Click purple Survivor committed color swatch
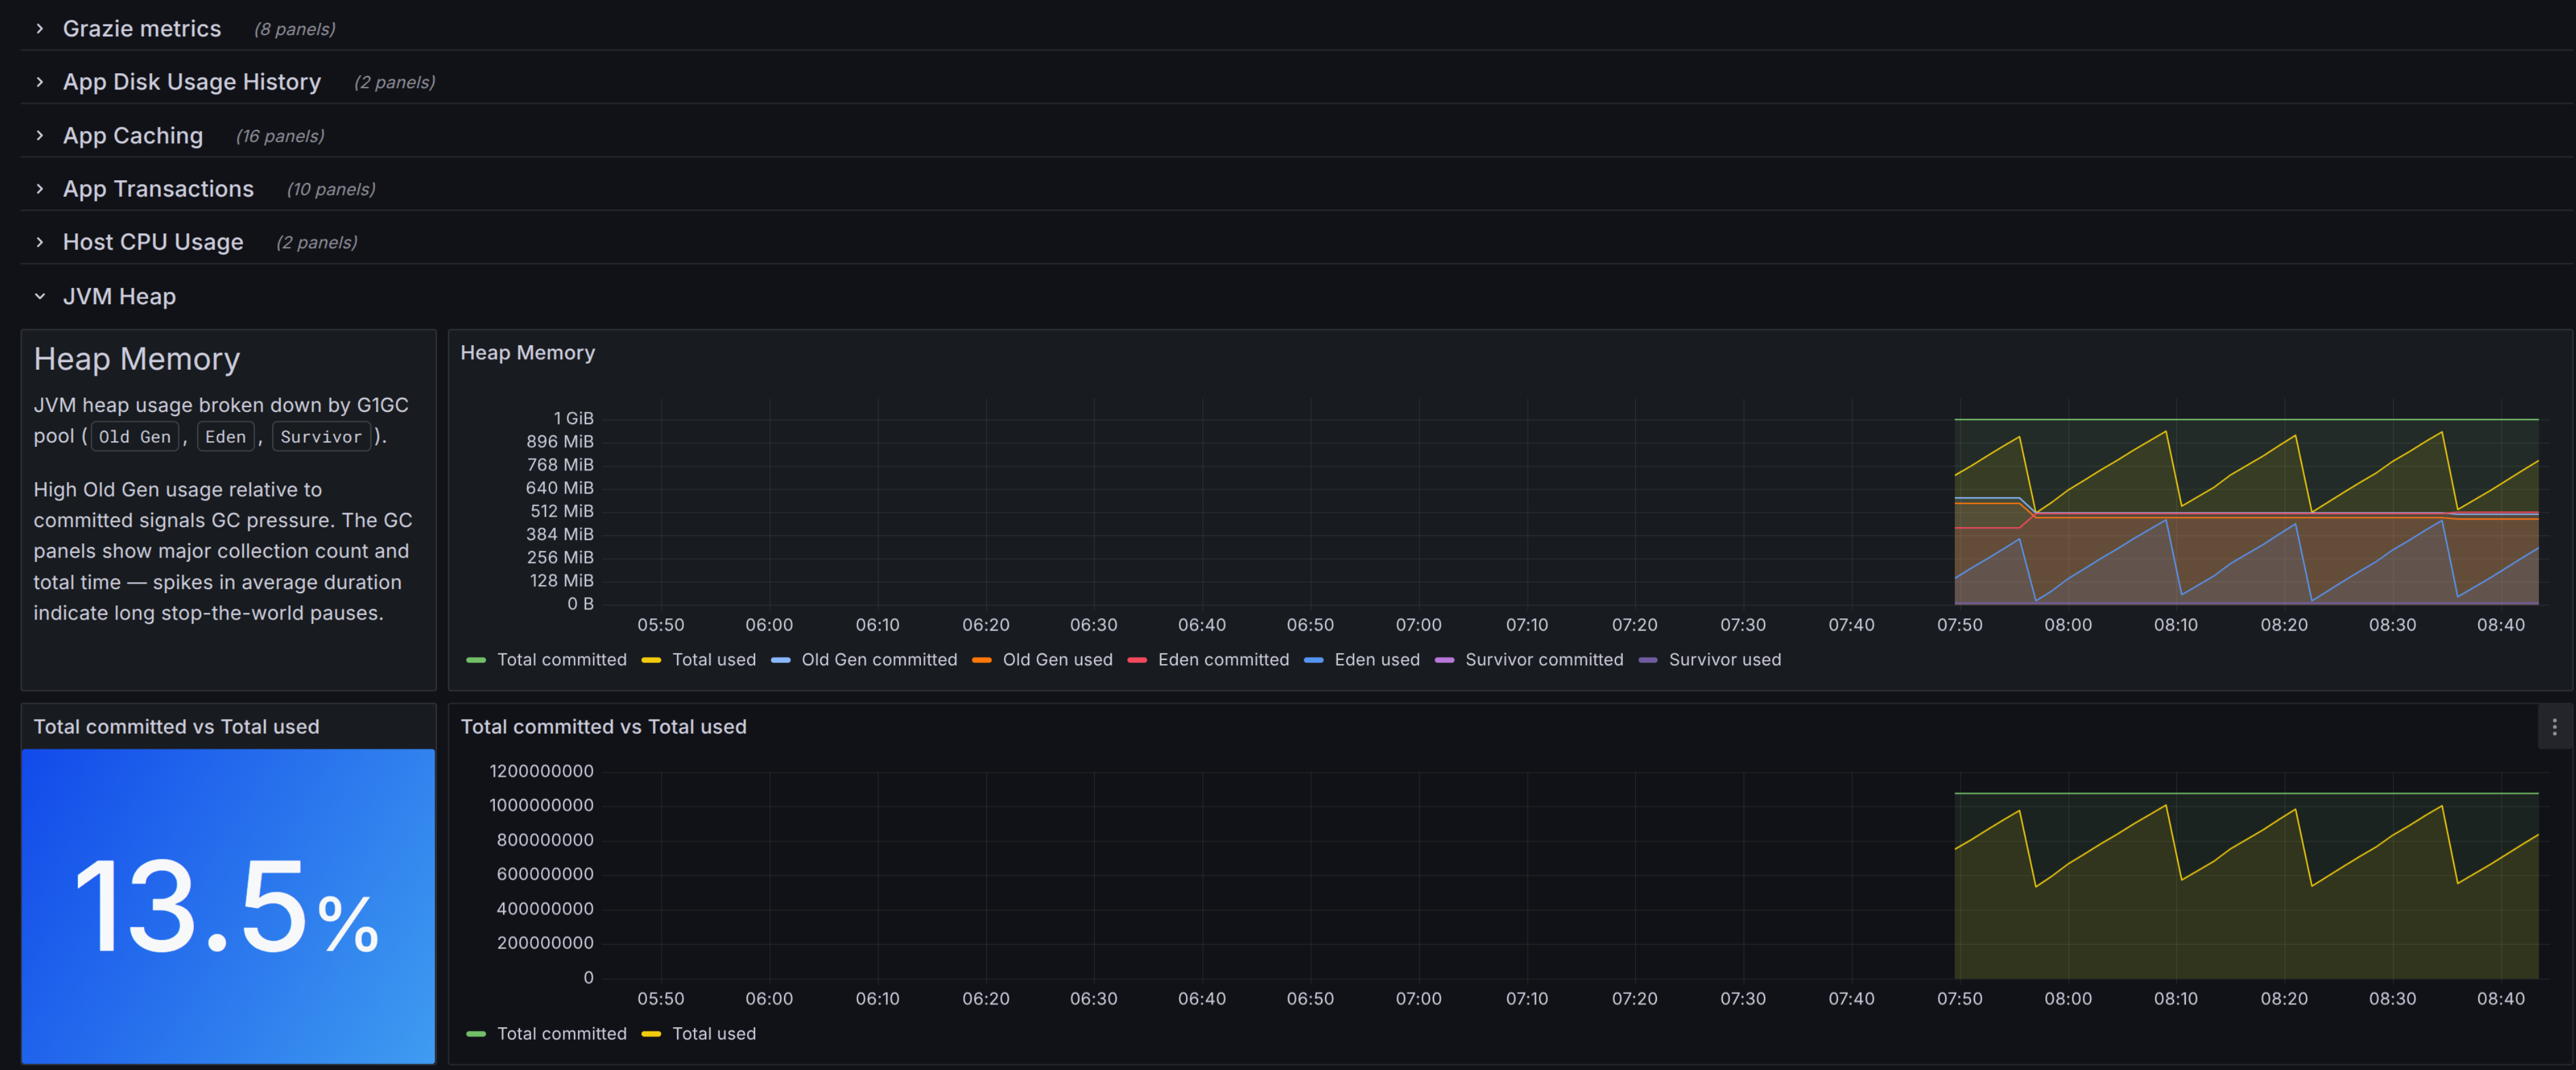Screen dimensions: 2576x1070 tap(1444, 660)
